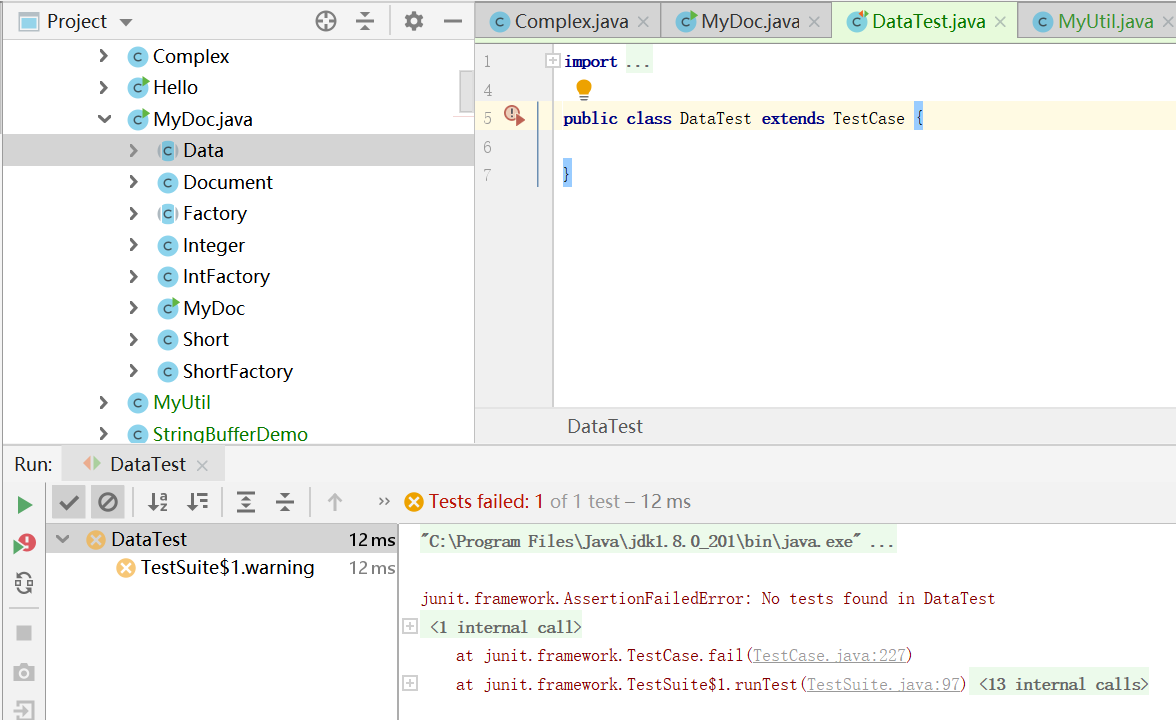Click the previous failed test arrow

point(334,502)
